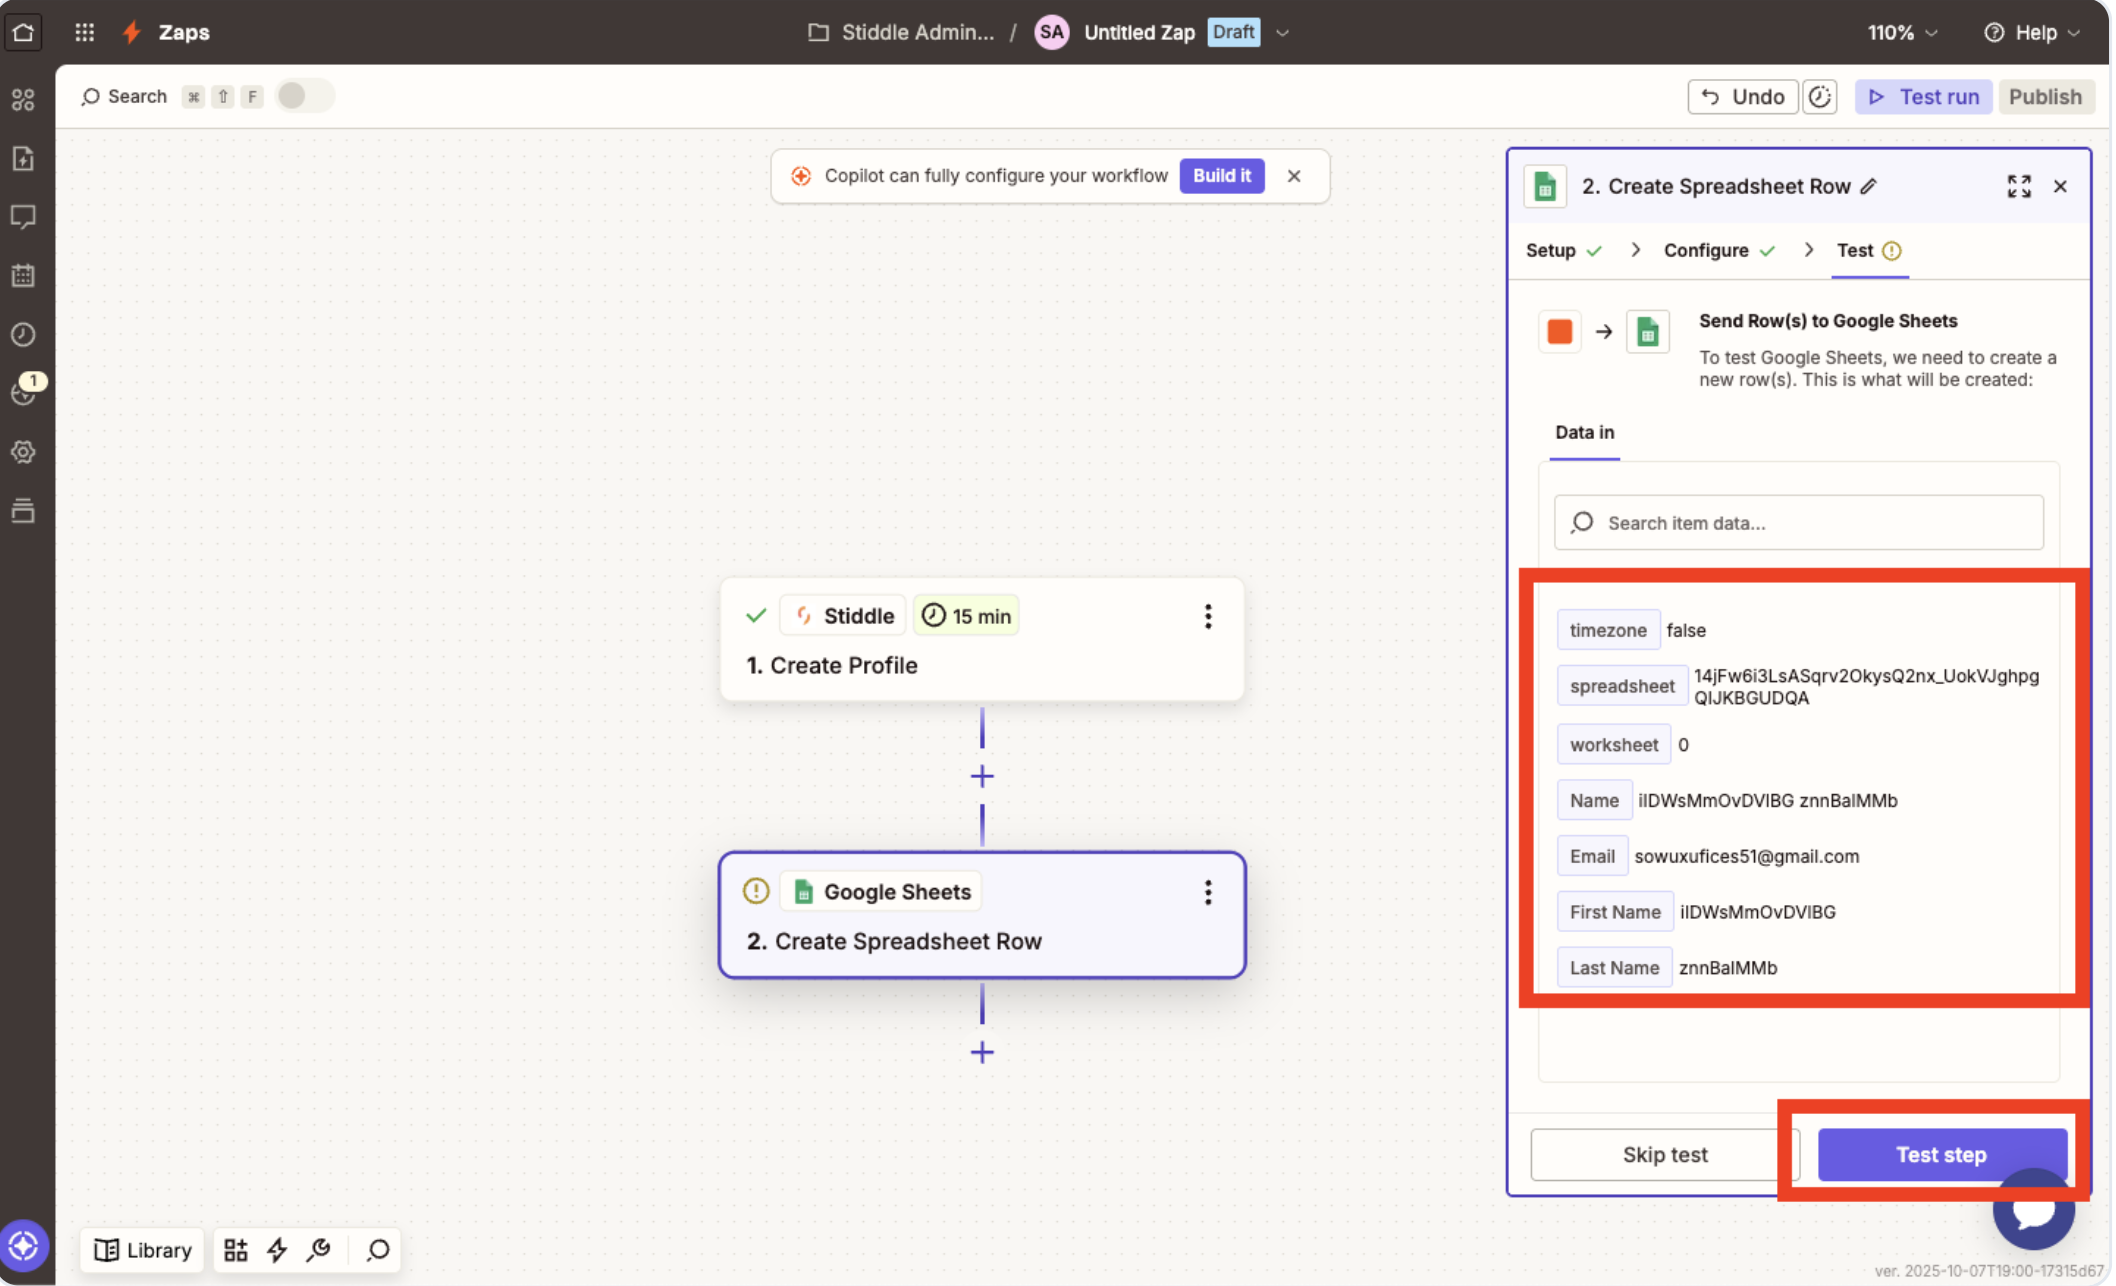This screenshot has height=1286, width=2116.
Task: Expand the Help menu dropdown
Action: pyautogui.click(x=2033, y=32)
